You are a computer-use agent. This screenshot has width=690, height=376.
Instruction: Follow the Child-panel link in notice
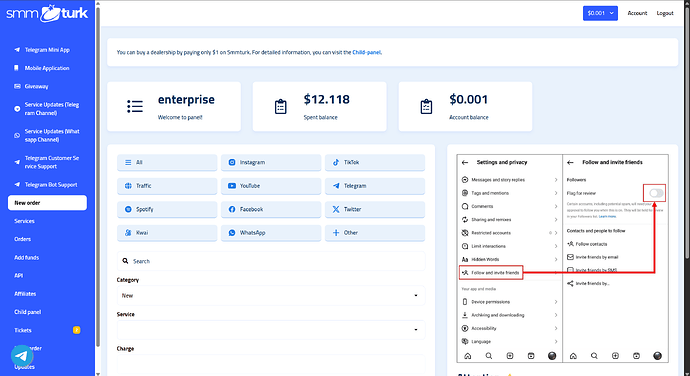367,52
